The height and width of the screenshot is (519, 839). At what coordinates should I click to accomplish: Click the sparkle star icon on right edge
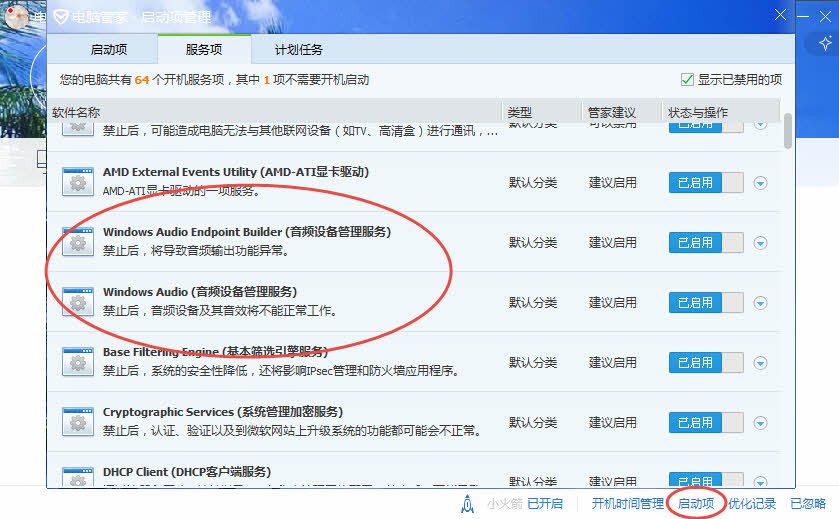(825, 43)
